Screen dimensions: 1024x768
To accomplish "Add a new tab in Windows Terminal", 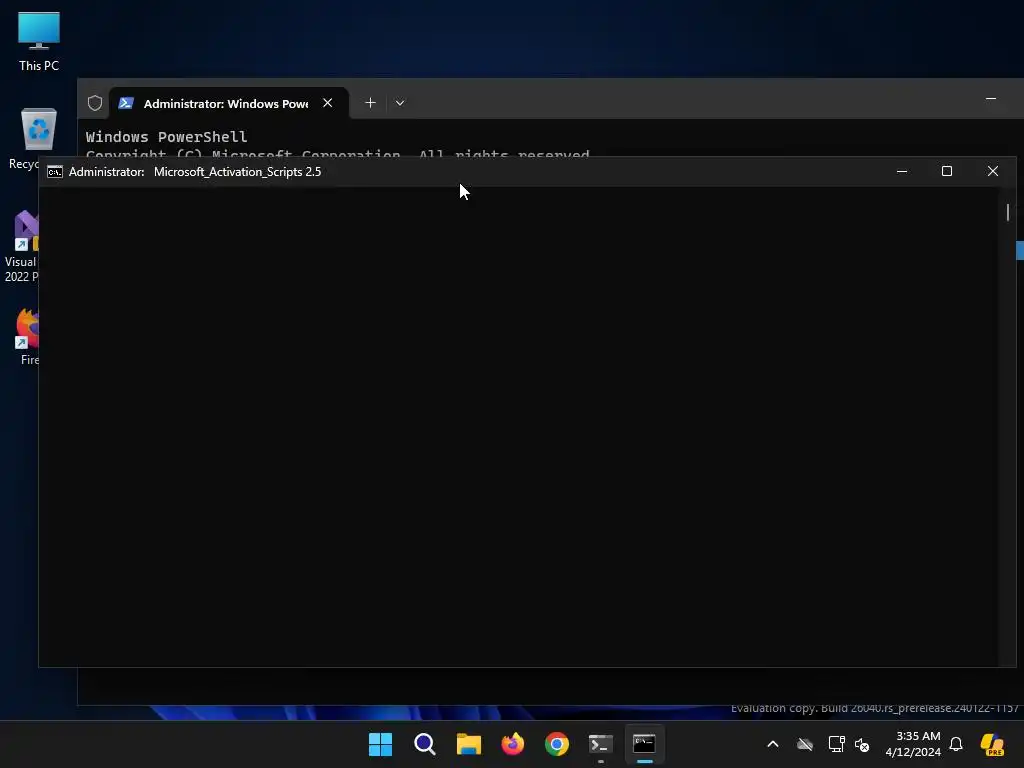I will click(370, 103).
